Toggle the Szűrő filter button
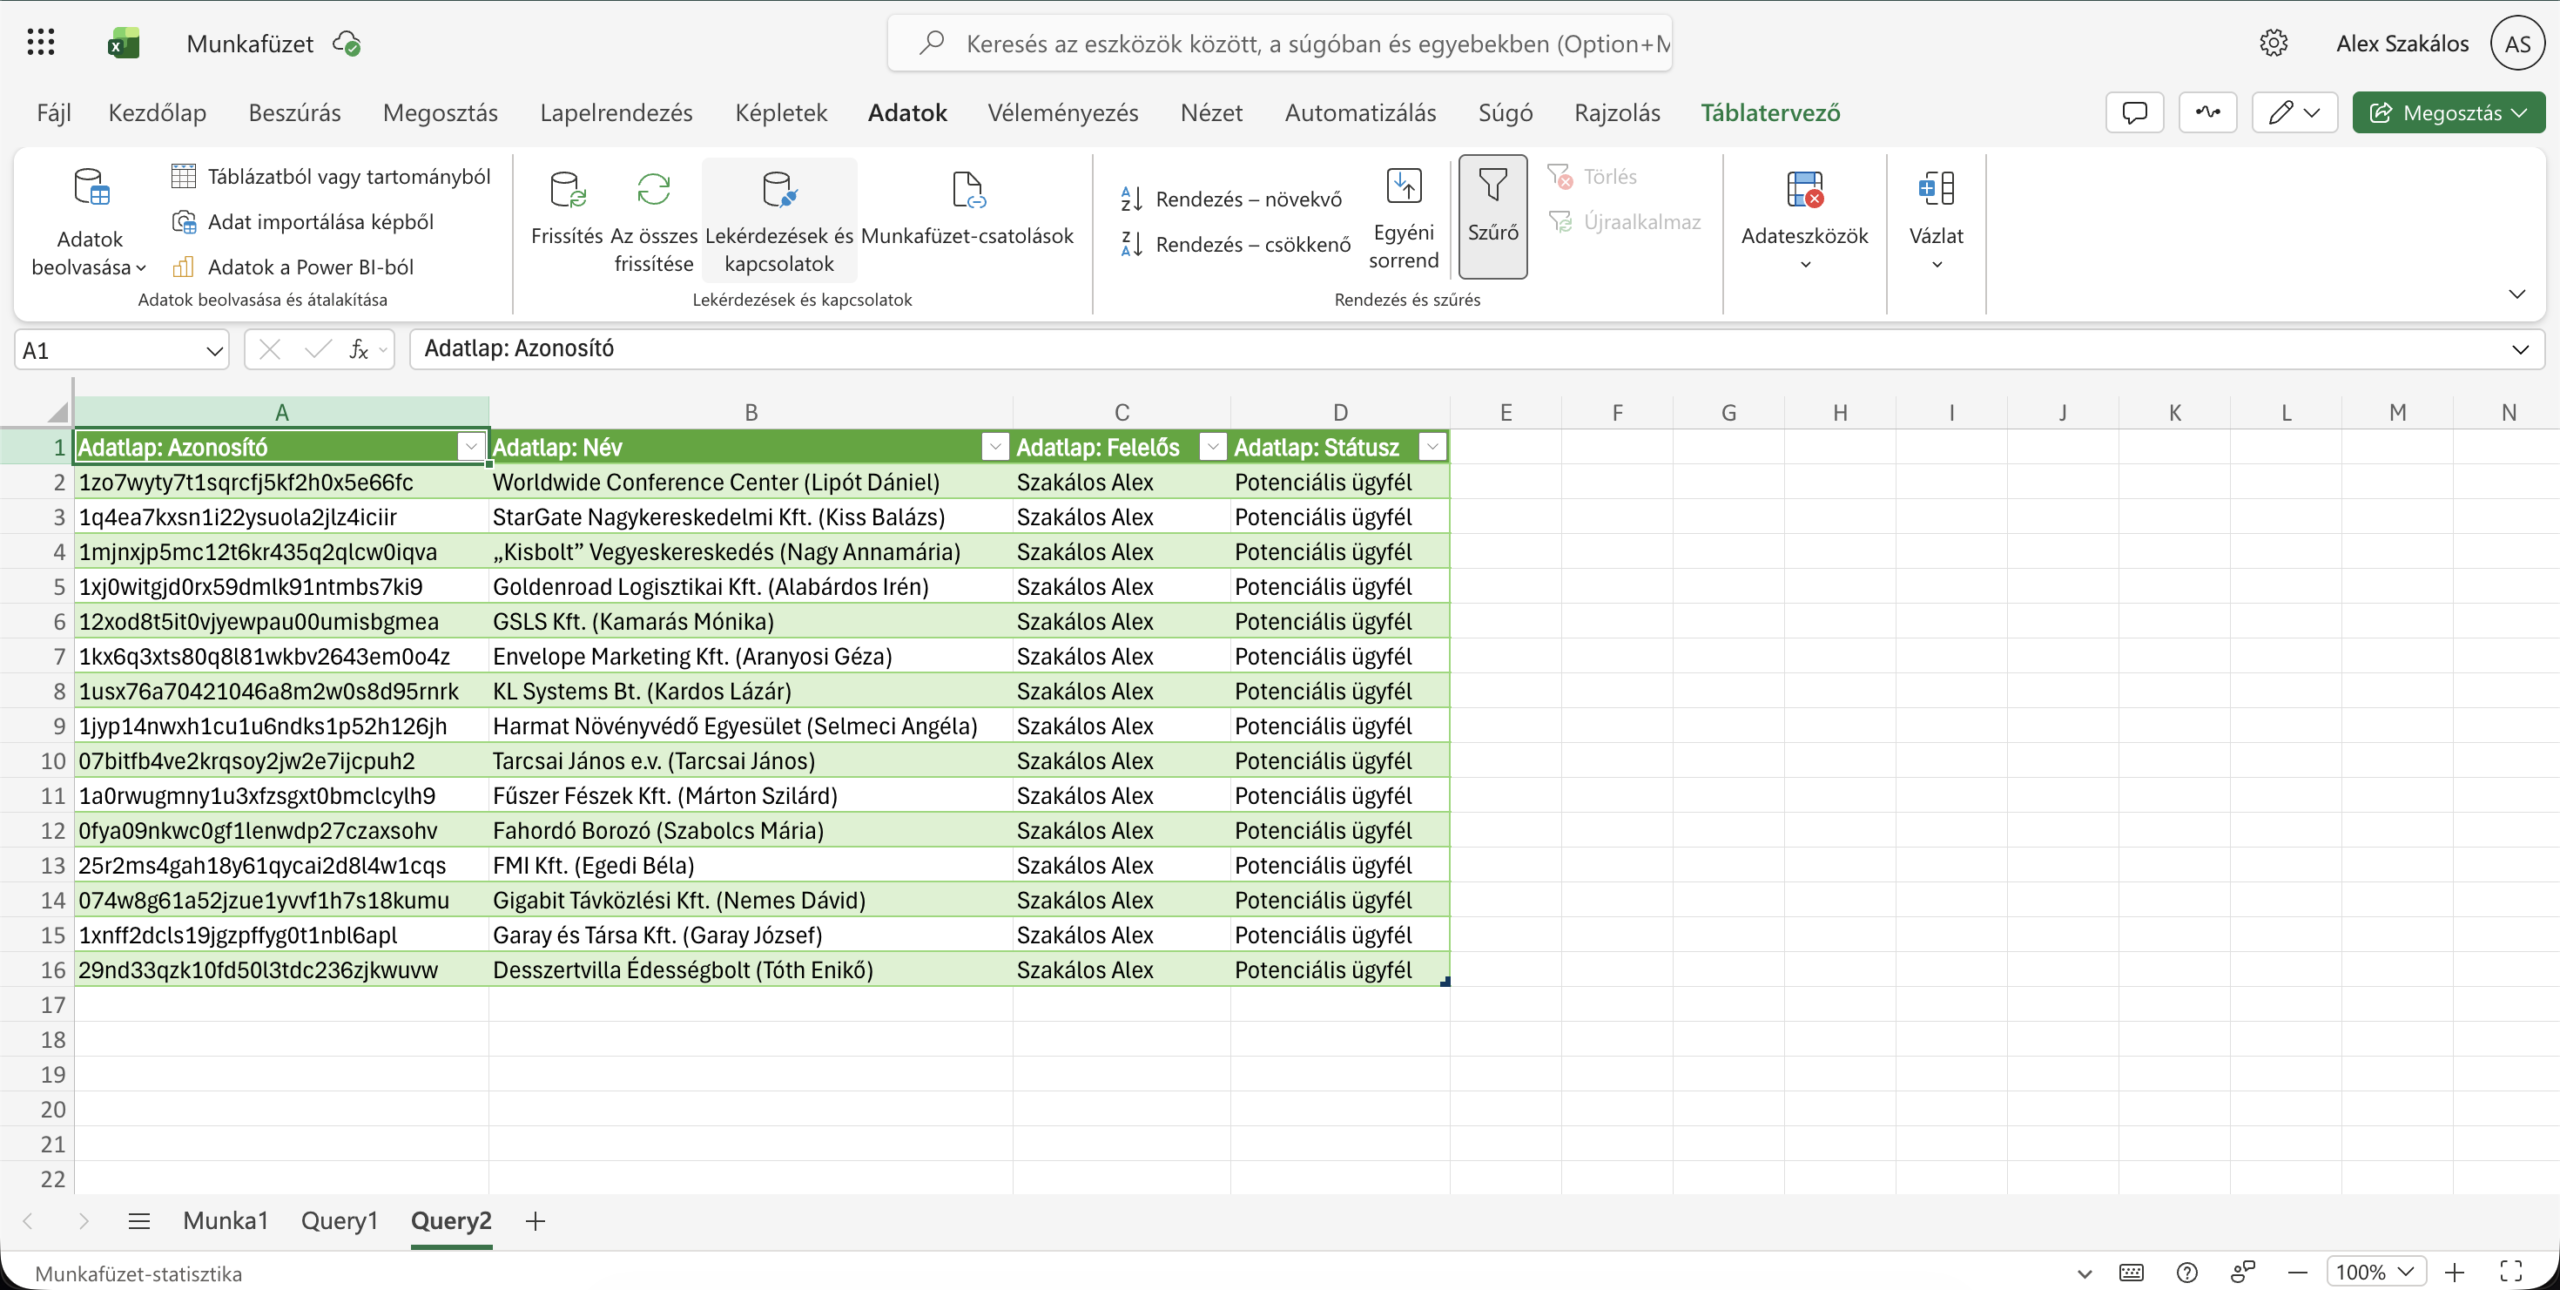Image resolution: width=2560 pixels, height=1290 pixels. pyautogui.click(x=1492, y=215)
